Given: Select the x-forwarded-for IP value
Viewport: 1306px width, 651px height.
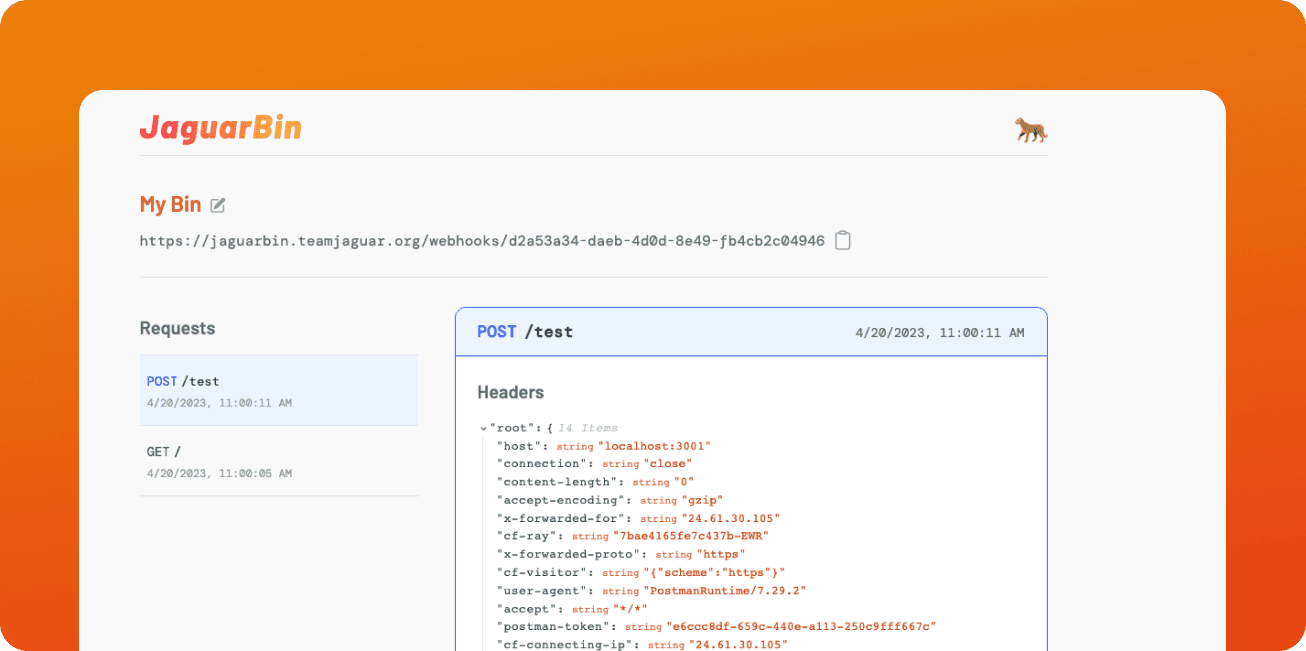Looking at the screenshot, I should 730,518.
